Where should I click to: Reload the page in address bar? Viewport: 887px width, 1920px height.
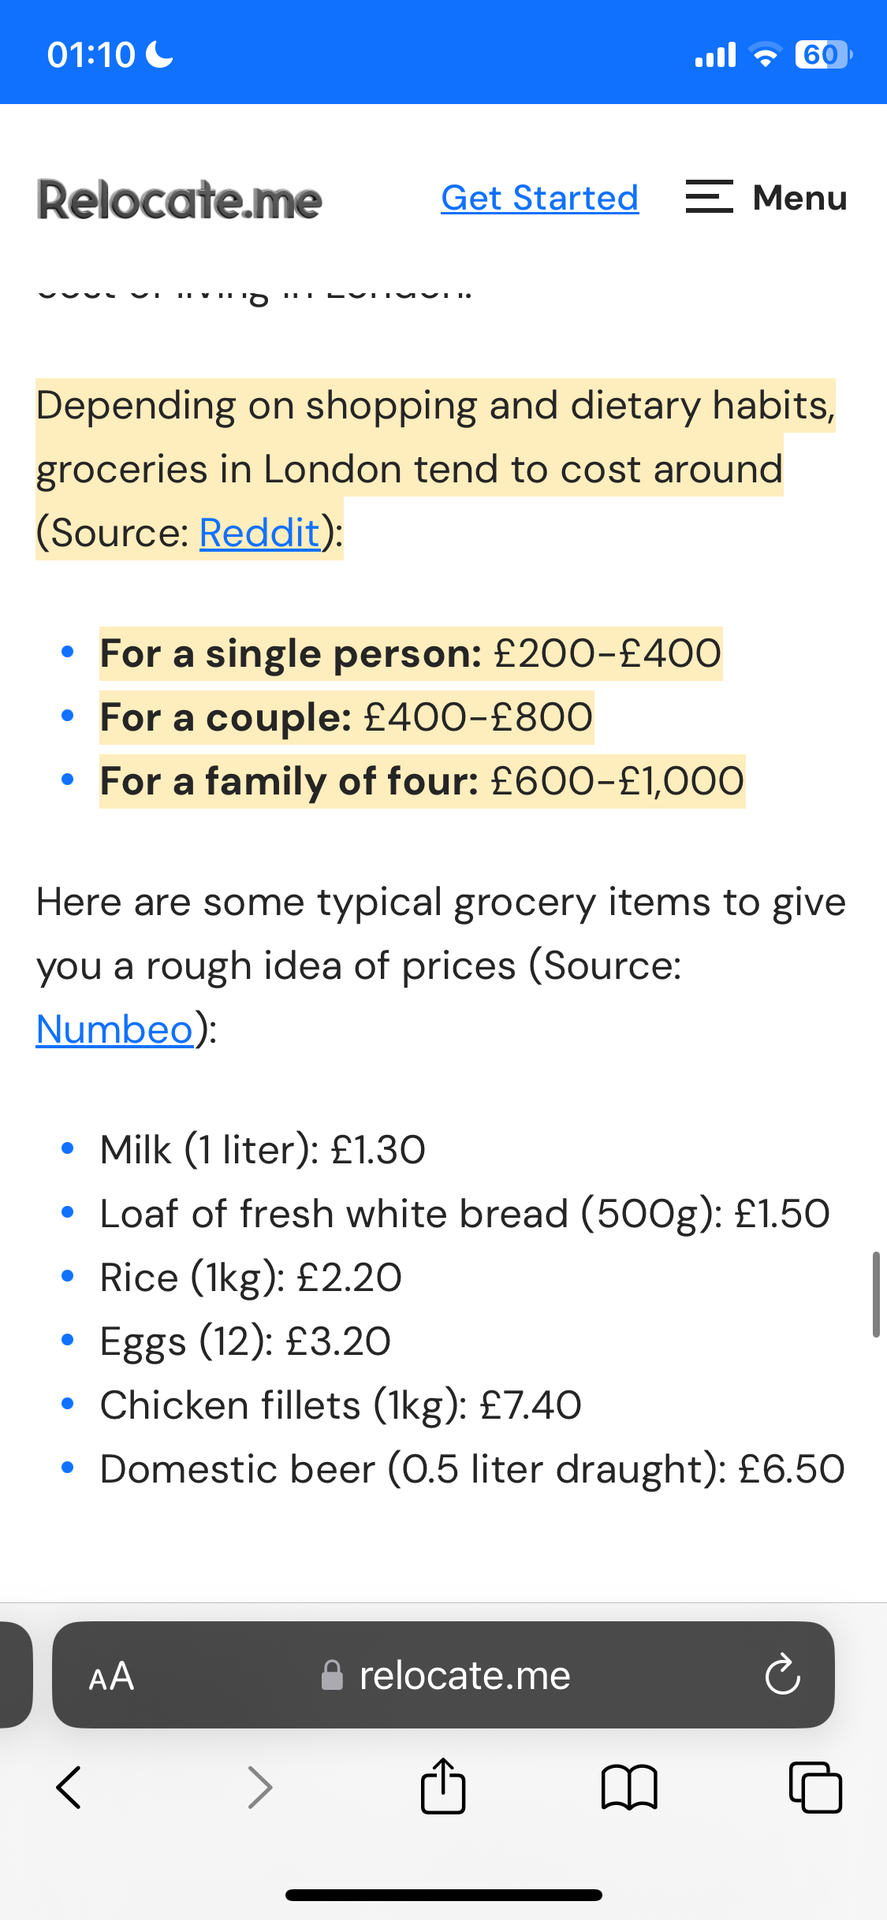pyautogui.click(x=782, y=1675)
